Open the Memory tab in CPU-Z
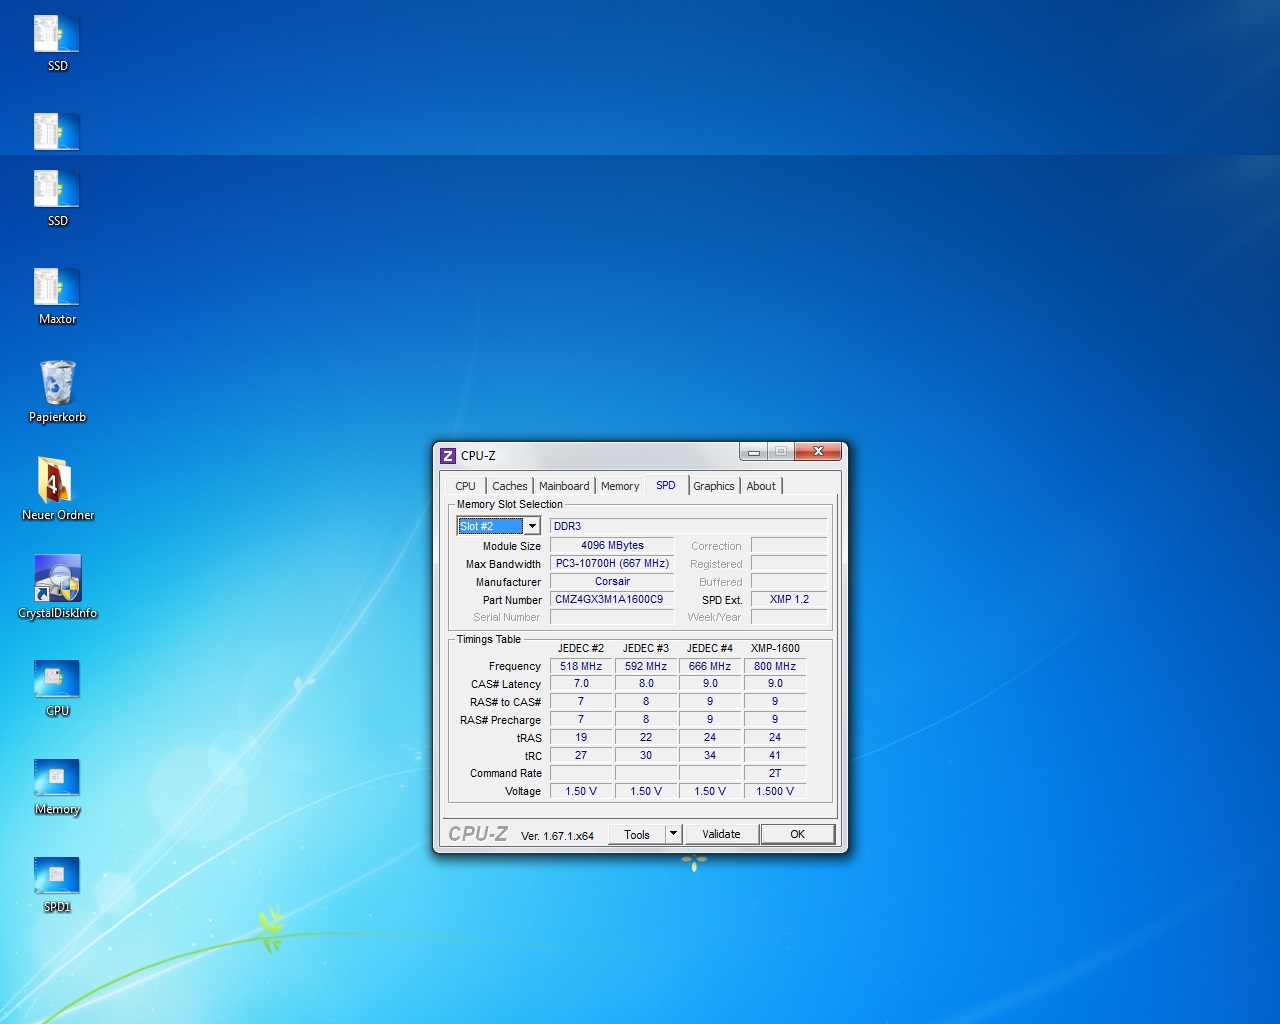1280x1024 pixels. coord(620,486)
